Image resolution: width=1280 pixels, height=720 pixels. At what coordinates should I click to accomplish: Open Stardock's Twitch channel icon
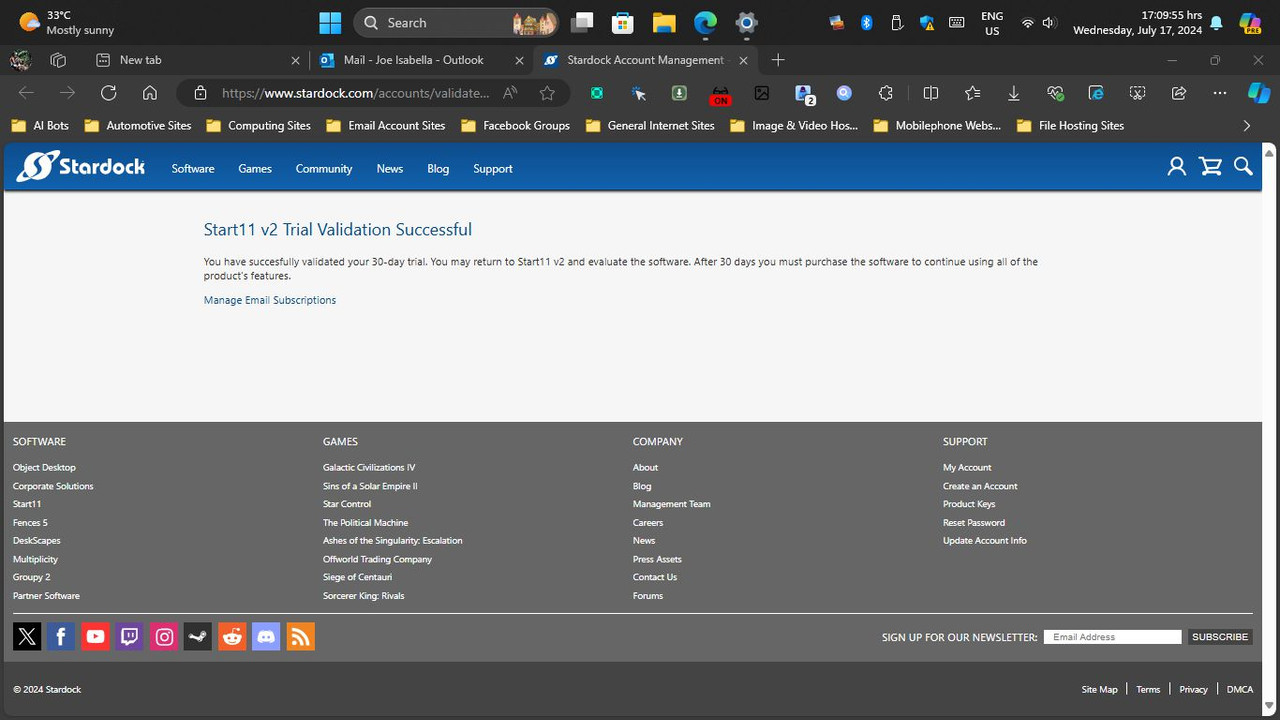pos(129,636)
